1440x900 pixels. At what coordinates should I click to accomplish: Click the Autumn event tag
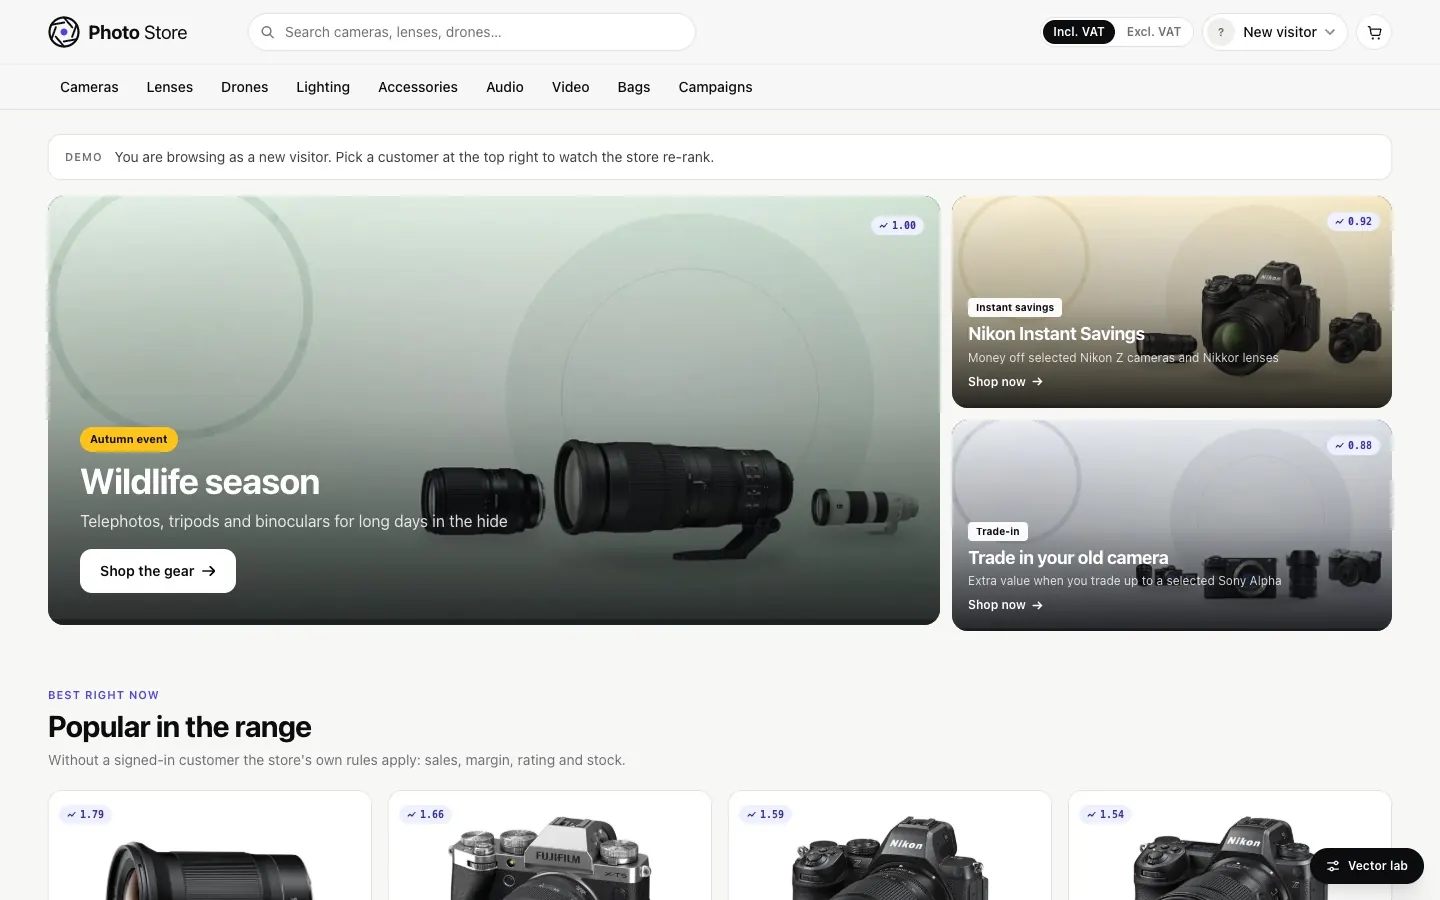pyautogui.click(x=129, y=439)
